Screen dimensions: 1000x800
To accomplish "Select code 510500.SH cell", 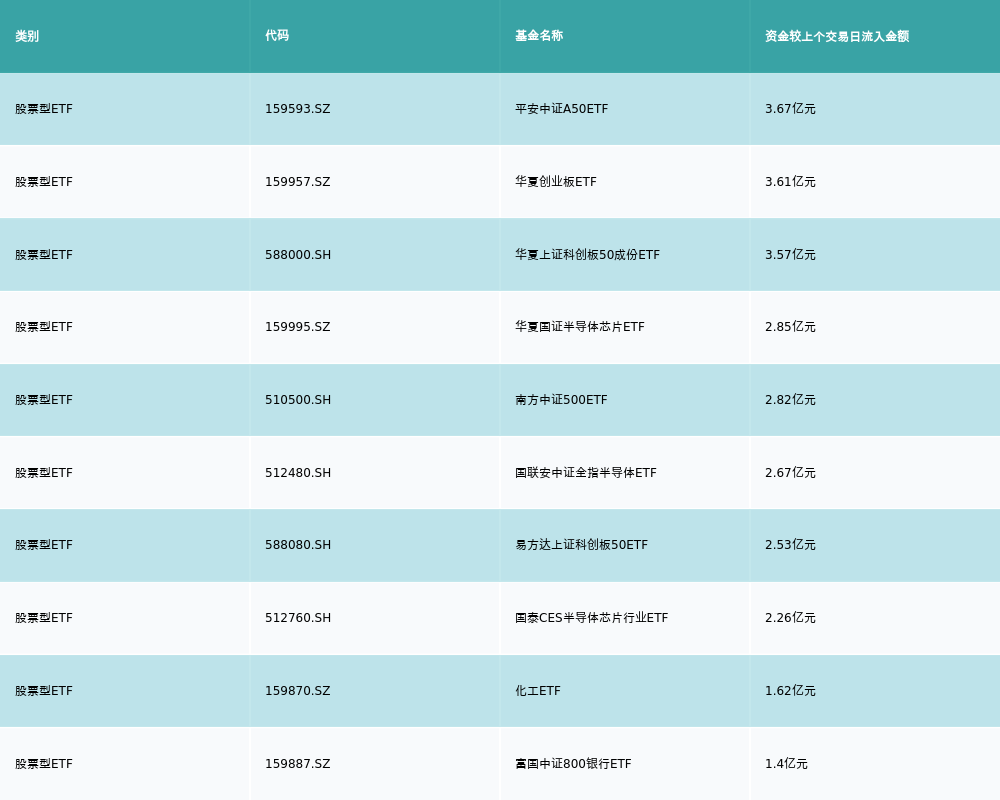I will coord(298,400).
